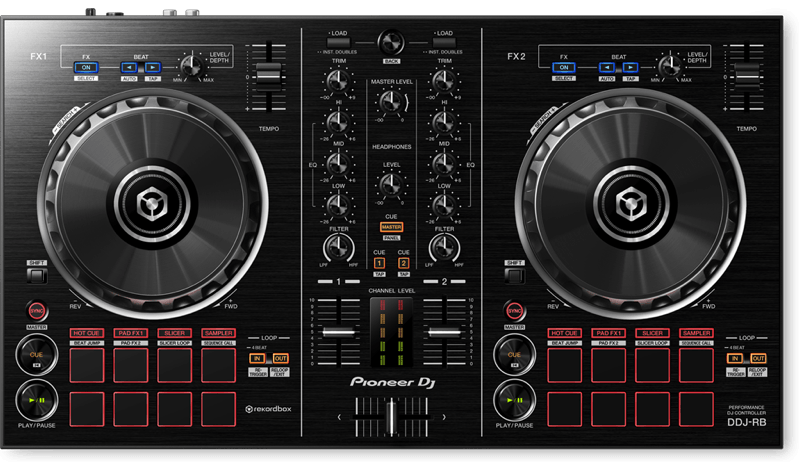800x475 pixels.
Task: Select left deck HOT CUE pad mode
Action: (87, 333)
